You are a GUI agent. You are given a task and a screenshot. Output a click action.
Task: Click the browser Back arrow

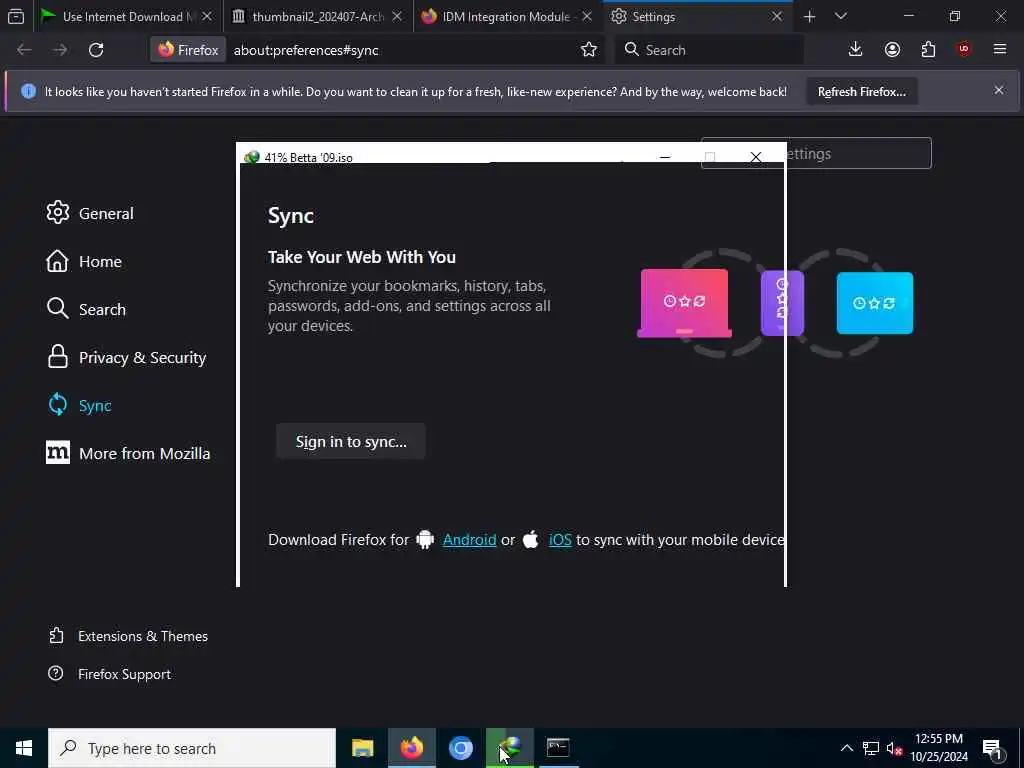(24, 50)
